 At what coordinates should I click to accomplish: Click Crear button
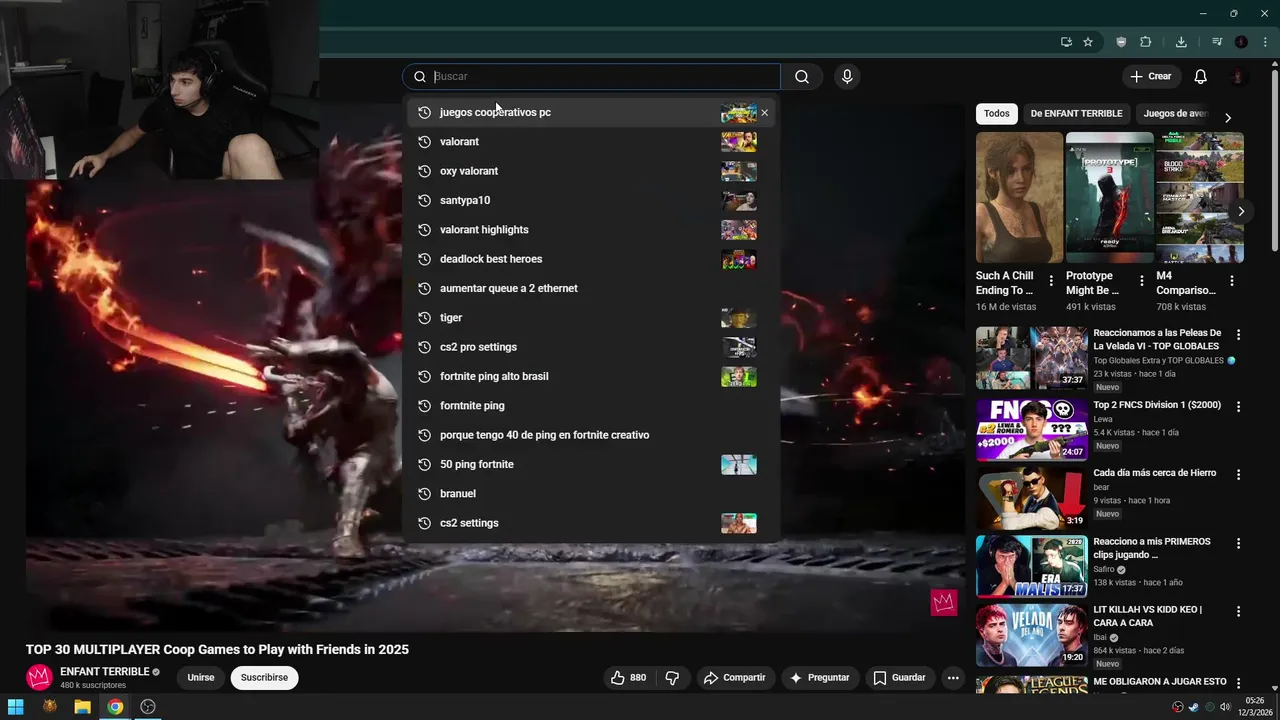1151,77
